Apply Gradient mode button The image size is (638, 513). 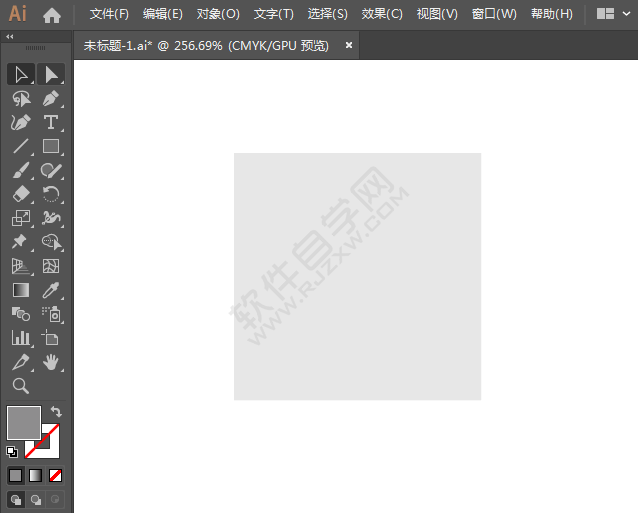click(35, 475)
